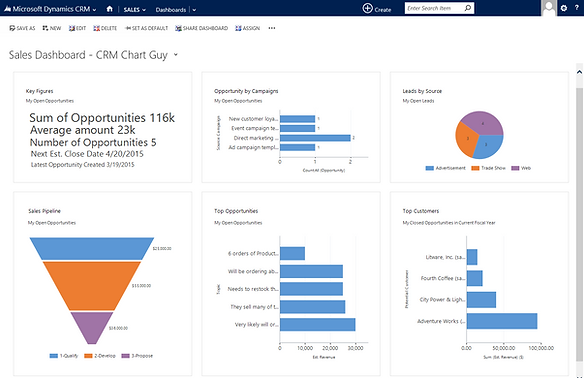This screenshot has height=378, width=584.
Task: Click the Create plus icon
Action: (367, 8)
